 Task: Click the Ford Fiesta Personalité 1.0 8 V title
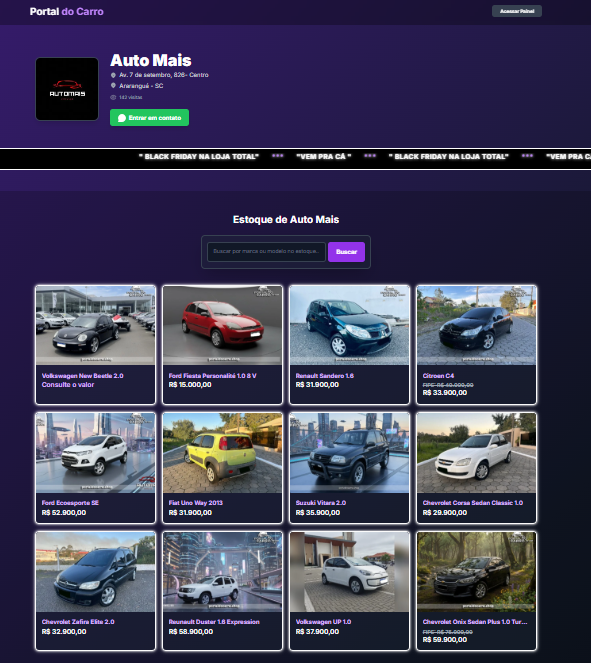click(212, 375)
